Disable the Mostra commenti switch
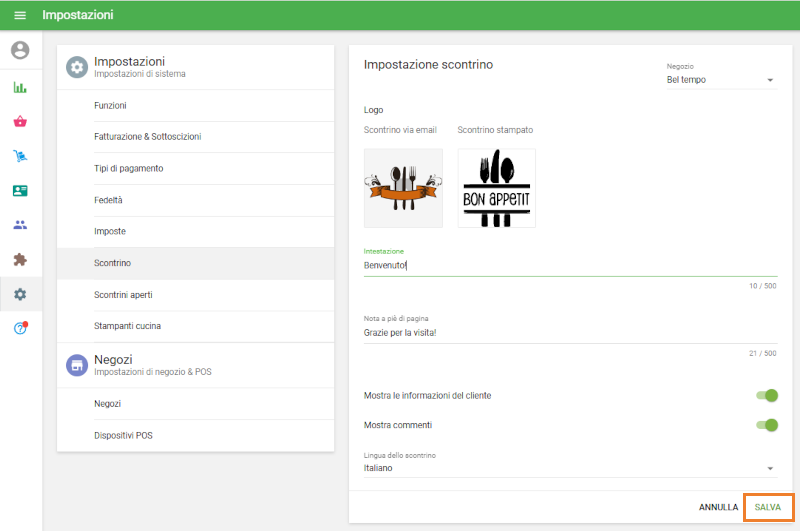The height and width of the screenshot is (531, 800). tap(766, 425)
